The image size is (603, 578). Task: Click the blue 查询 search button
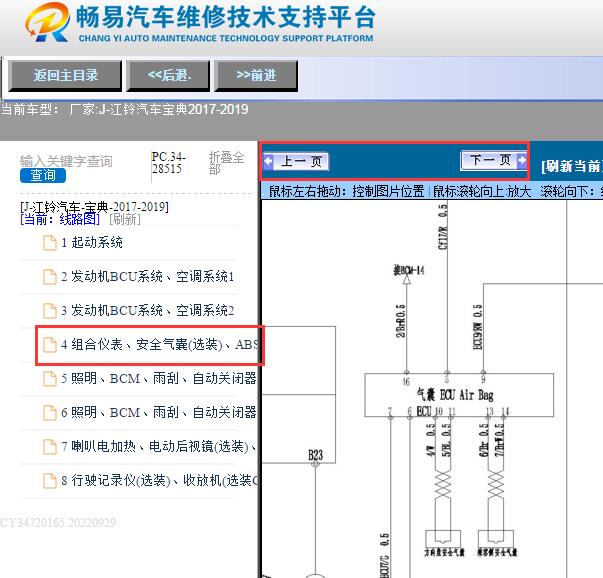coord(43,175)
